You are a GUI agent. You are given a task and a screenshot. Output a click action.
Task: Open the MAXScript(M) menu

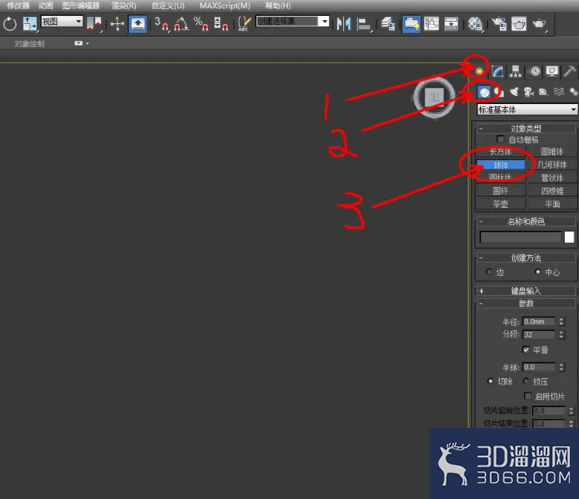[x=225, y=6]
